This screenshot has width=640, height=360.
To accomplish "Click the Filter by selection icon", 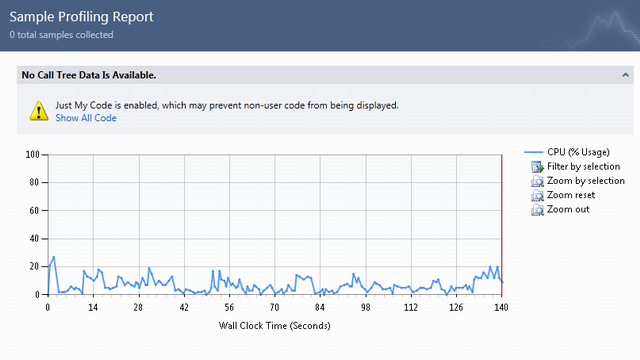I will 537,167.
